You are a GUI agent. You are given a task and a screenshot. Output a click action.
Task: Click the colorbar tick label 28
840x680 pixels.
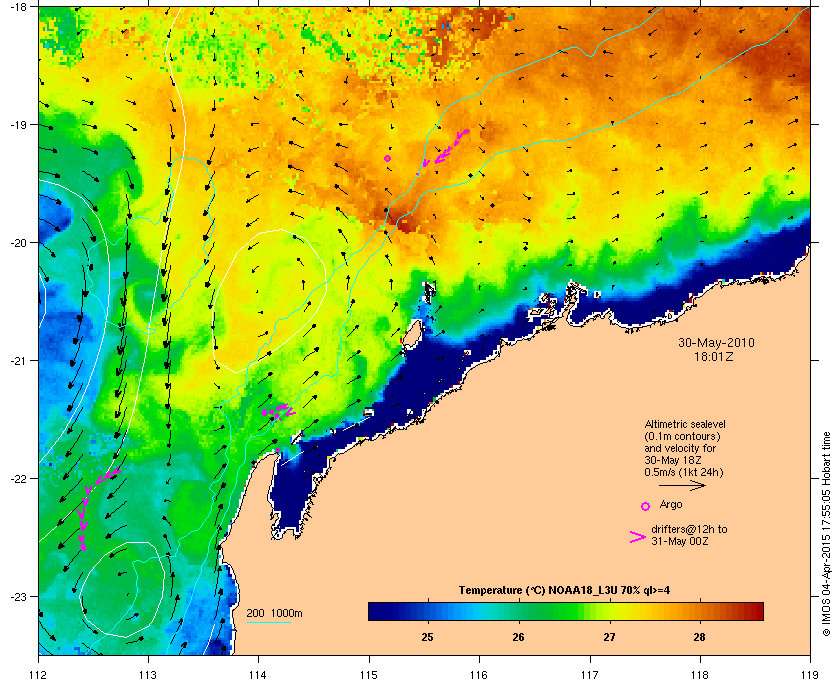point(700,637)
